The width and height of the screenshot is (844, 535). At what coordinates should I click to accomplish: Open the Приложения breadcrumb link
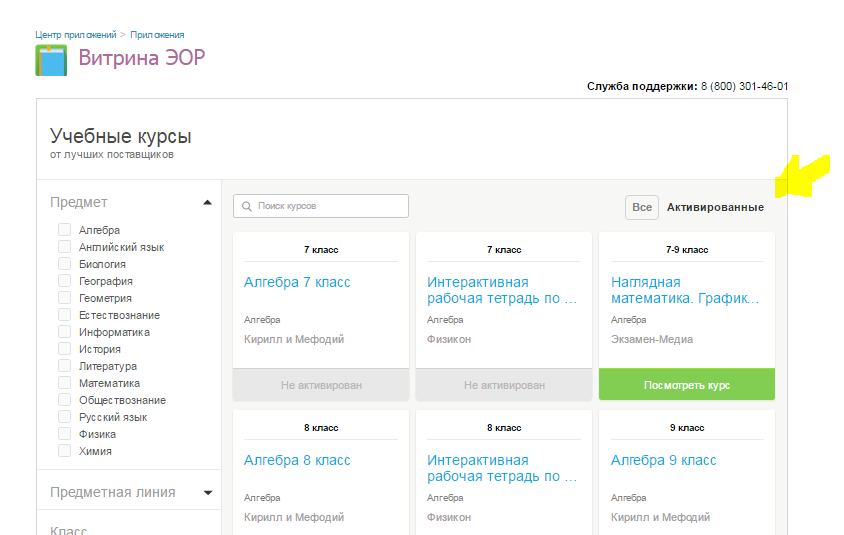157,34
